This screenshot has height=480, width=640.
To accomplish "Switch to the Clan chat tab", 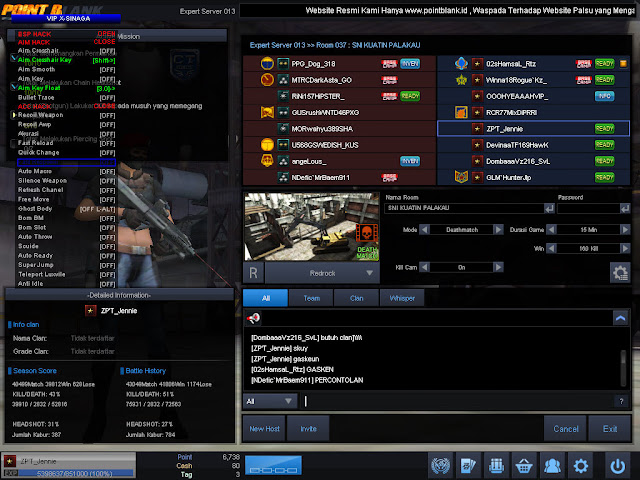I will coord(356,298).
